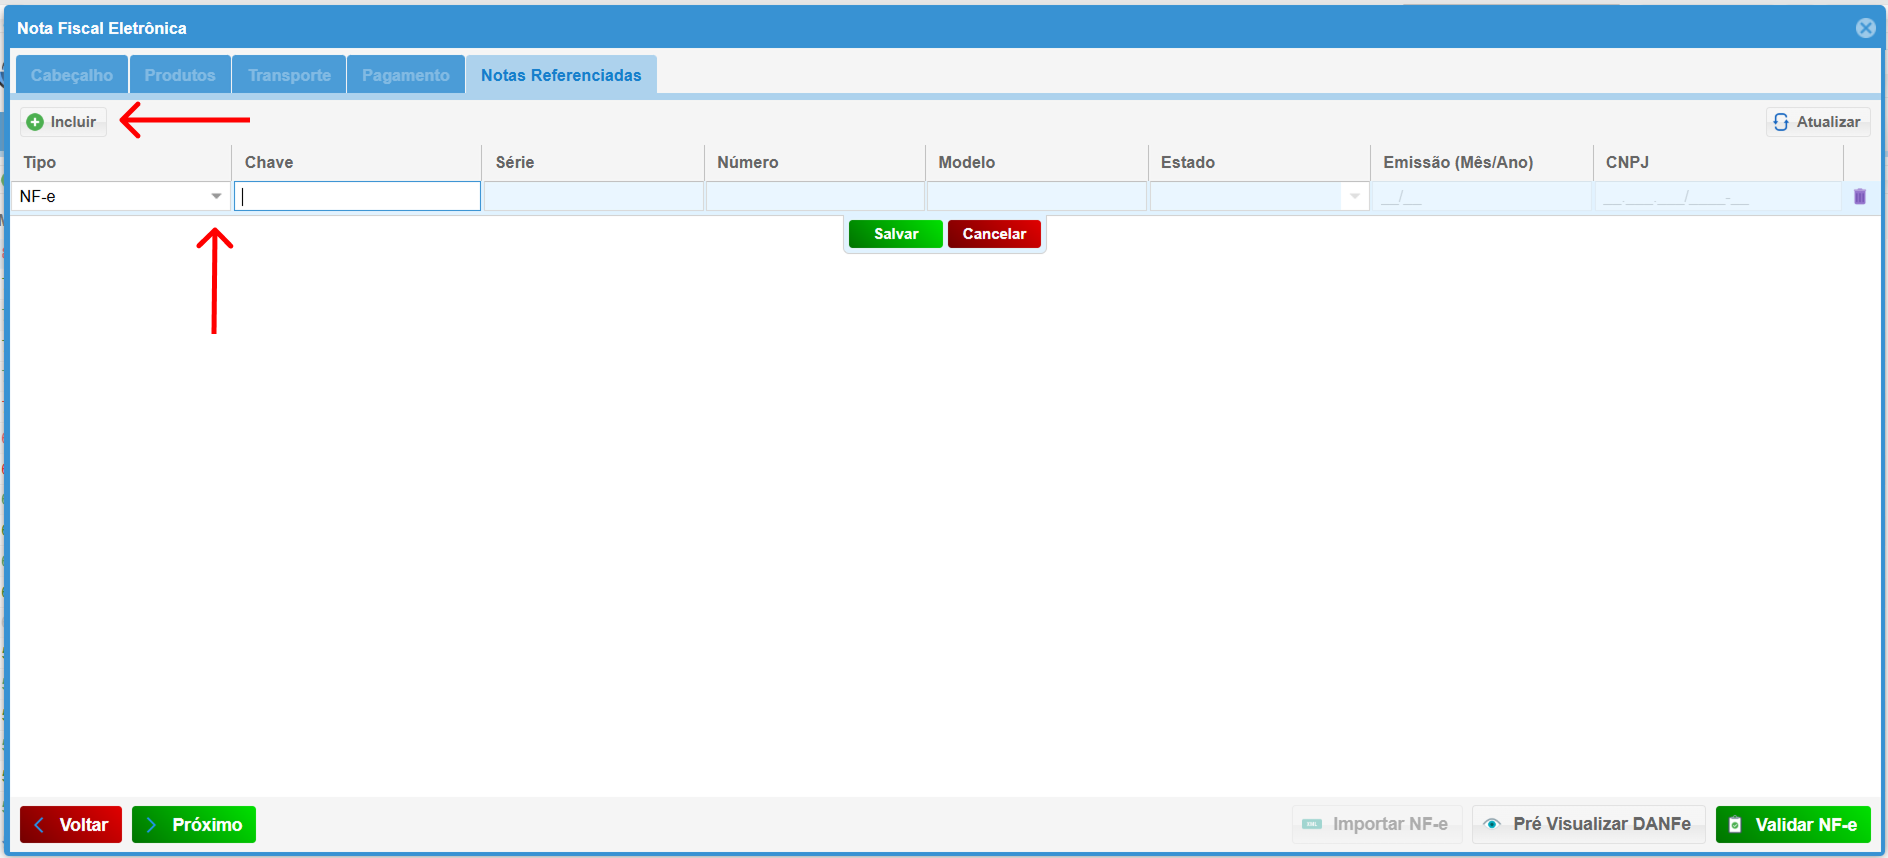Switch to the Cabeçalho tab
This screenshot has width=1888, height=858.
[72, 75]
